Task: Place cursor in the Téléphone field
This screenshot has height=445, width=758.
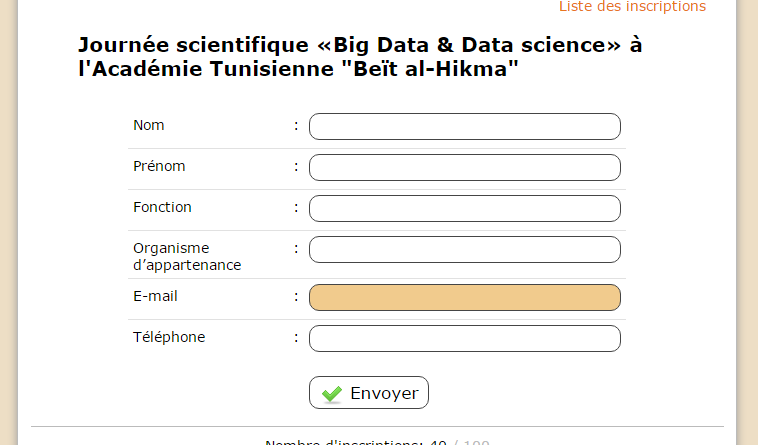Action: click(x=465, y=339)
